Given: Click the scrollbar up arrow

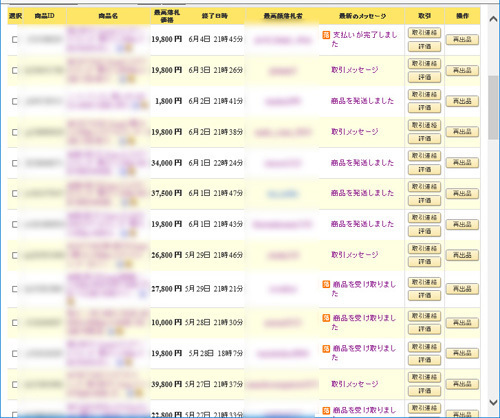Looking at the screenshot, I should 493,19.
